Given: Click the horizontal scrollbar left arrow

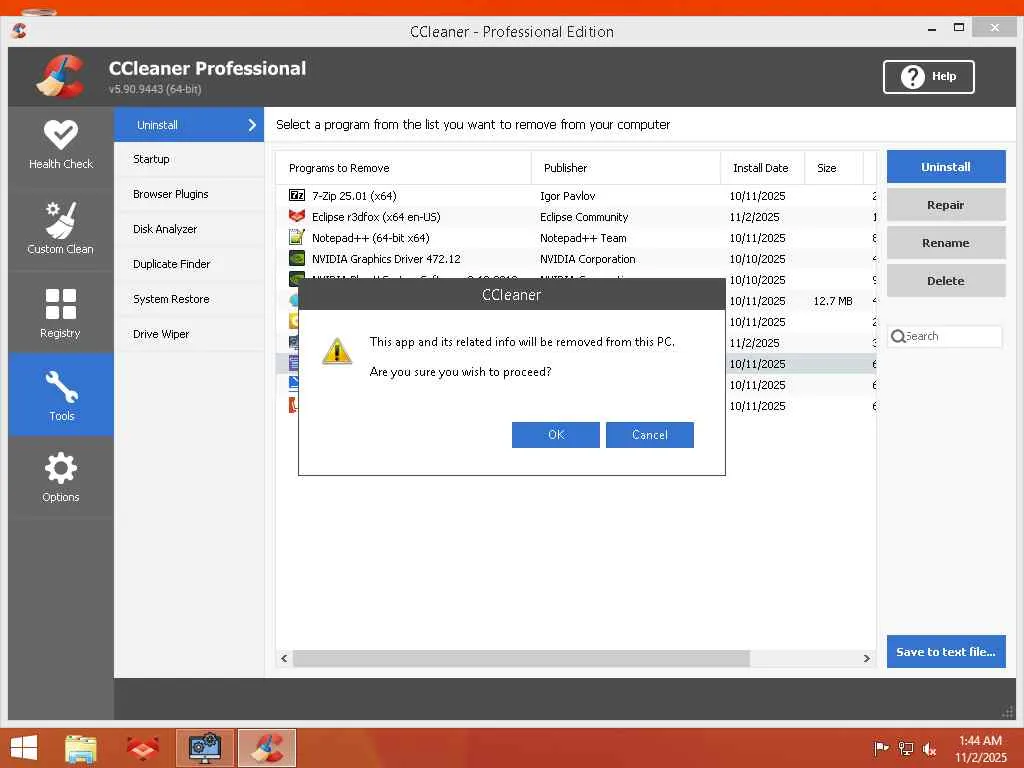Looking at the screenshot, I should tap(284, 658).
